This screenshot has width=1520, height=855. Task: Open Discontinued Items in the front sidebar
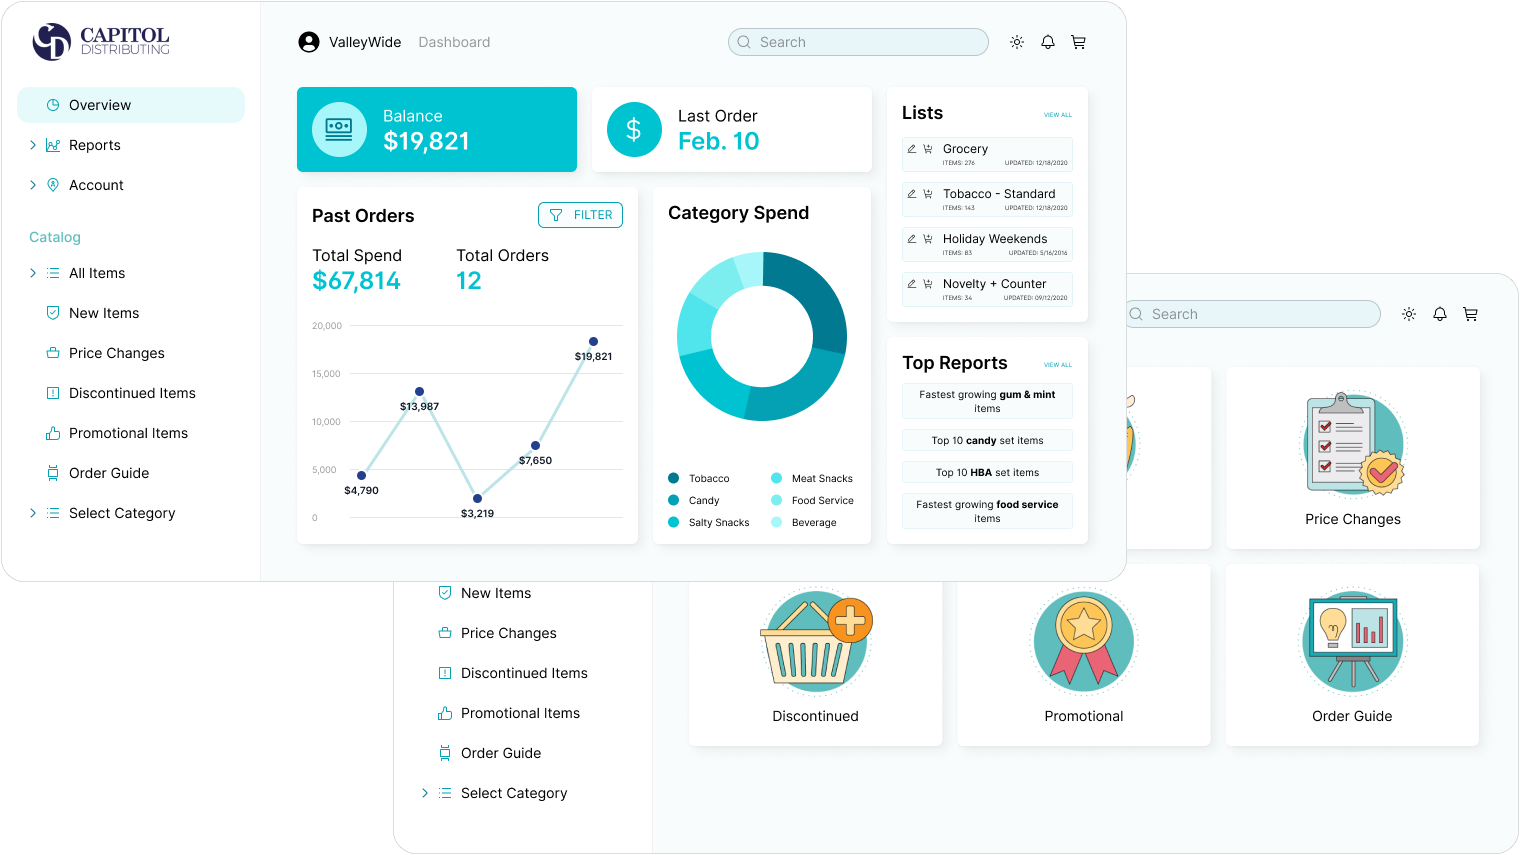[x=132, y=393]
